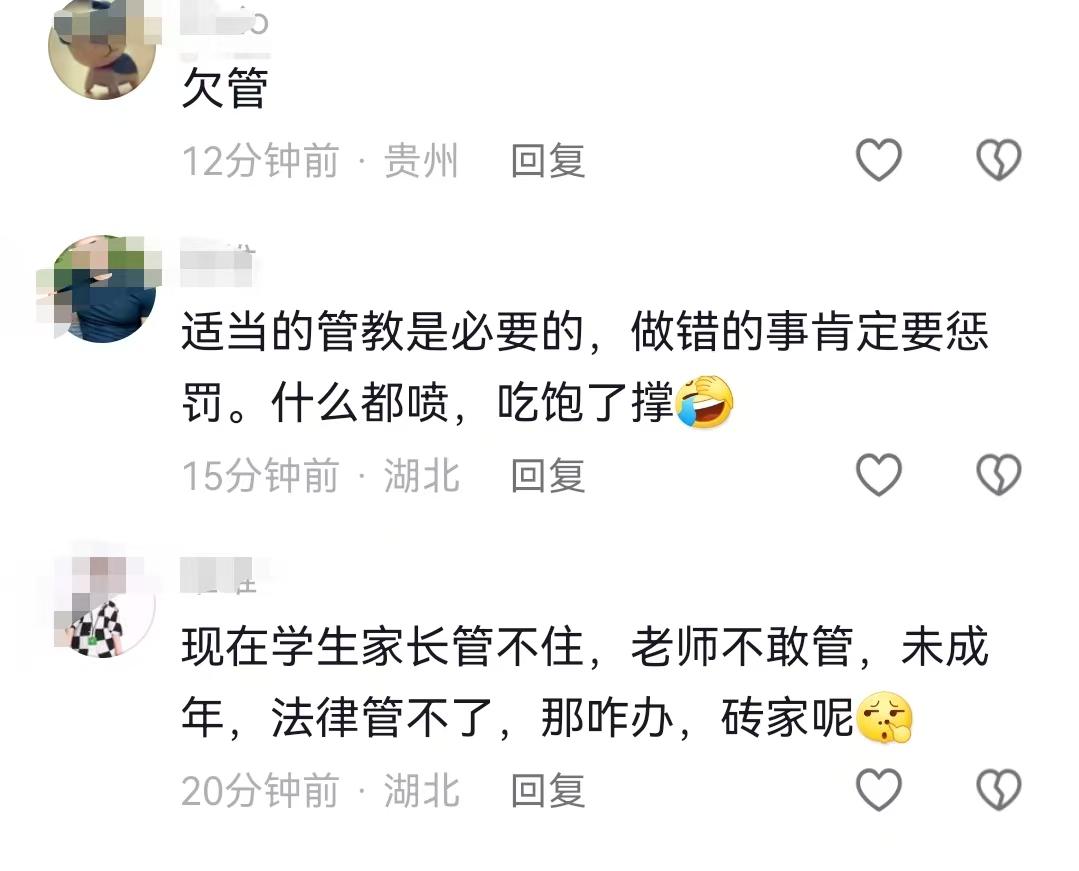
Task: Like the '欠管' comment with heart icon
Action: [879, 160]
